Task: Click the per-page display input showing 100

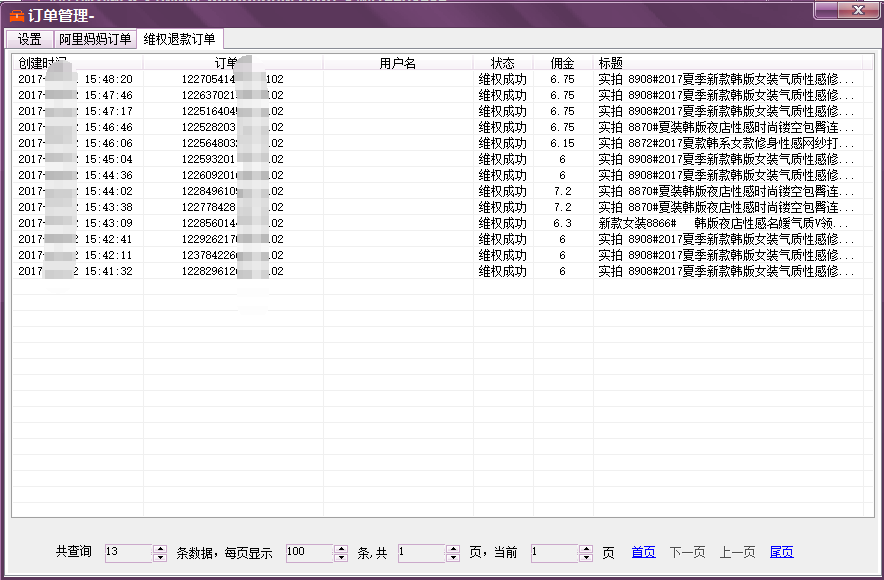Action: (308, 553)
